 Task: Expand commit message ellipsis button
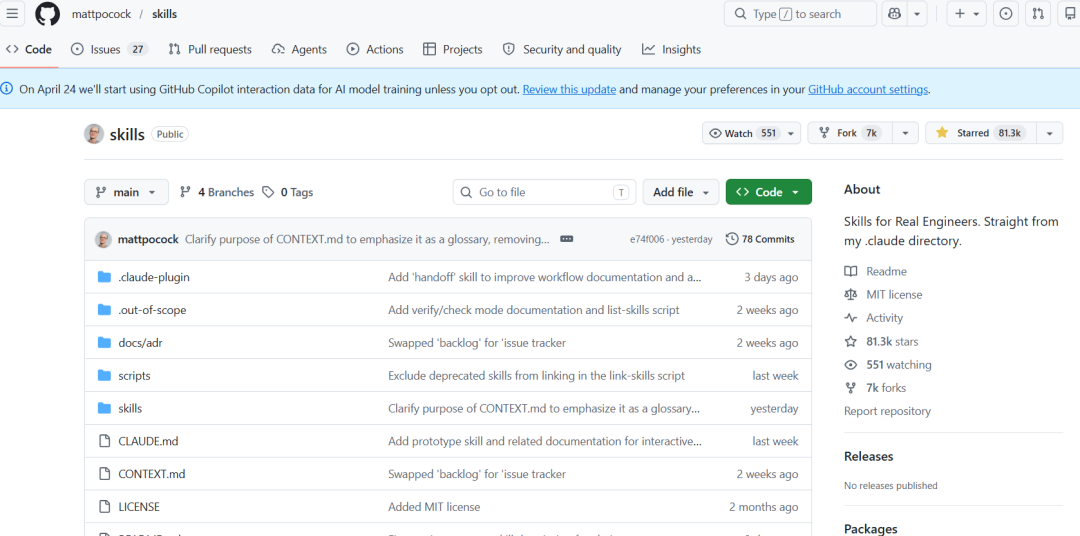[x=567, y=239]
